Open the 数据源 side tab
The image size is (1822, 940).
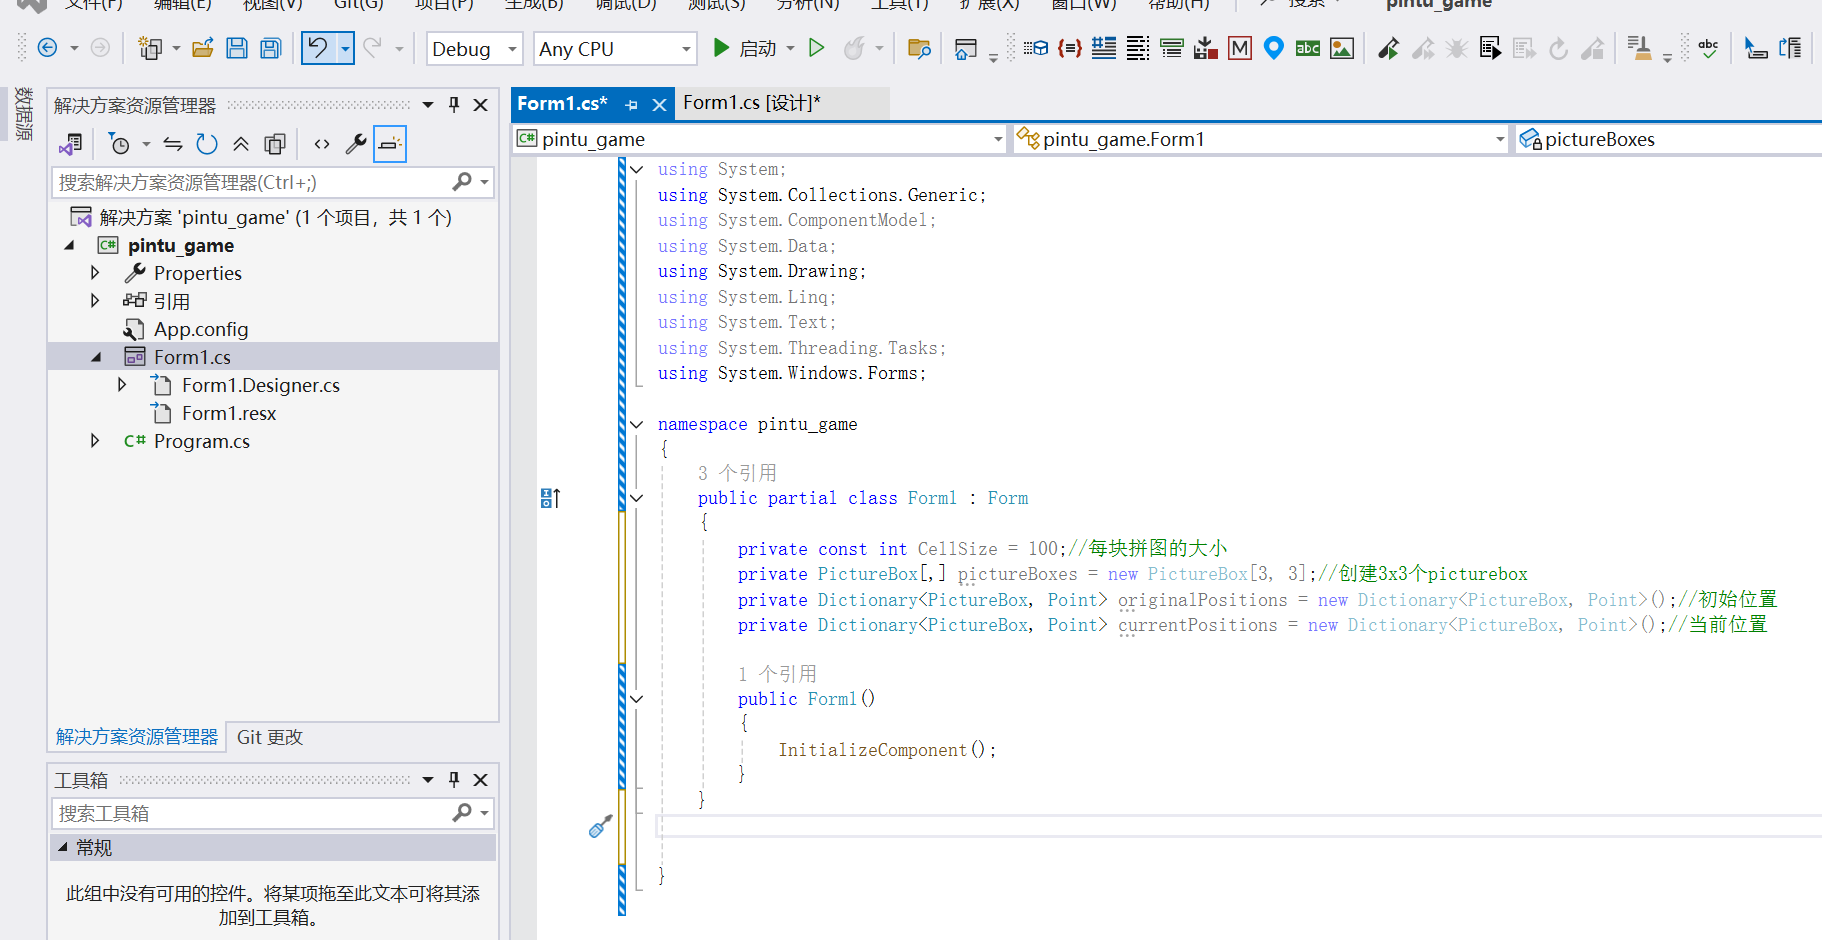tap(23, 113)
